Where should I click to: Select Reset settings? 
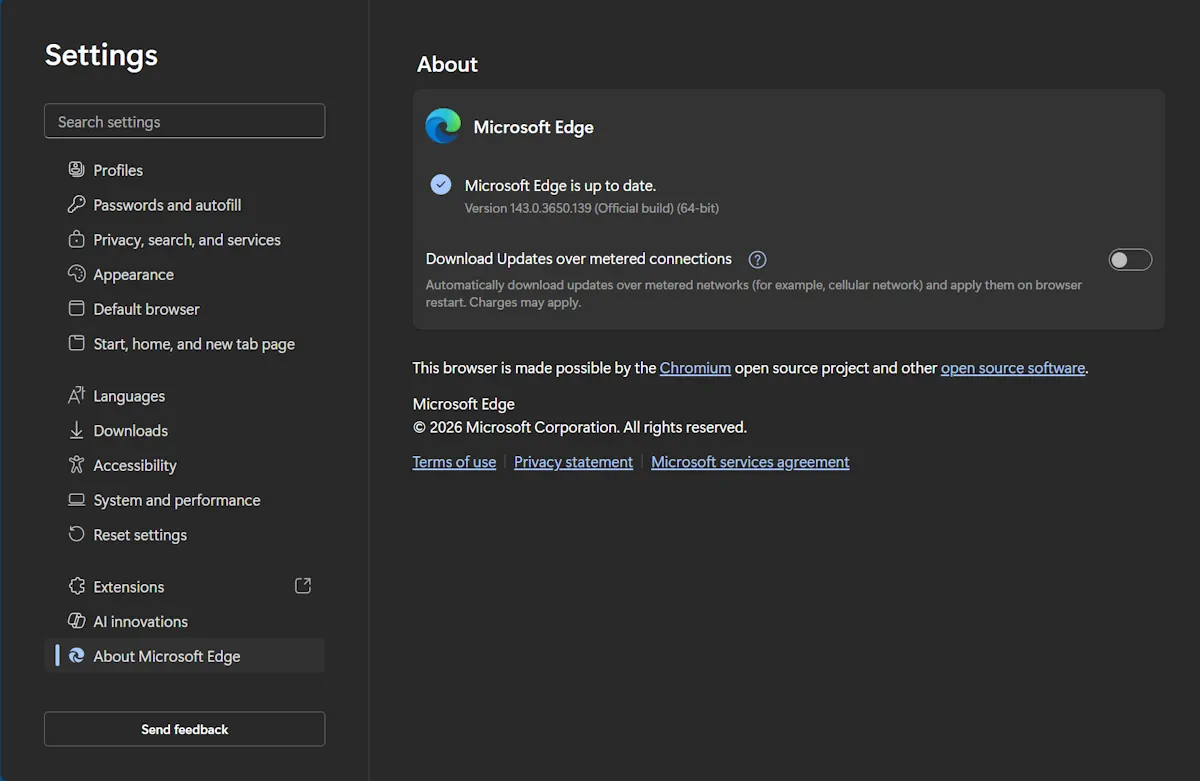point(184,535)
